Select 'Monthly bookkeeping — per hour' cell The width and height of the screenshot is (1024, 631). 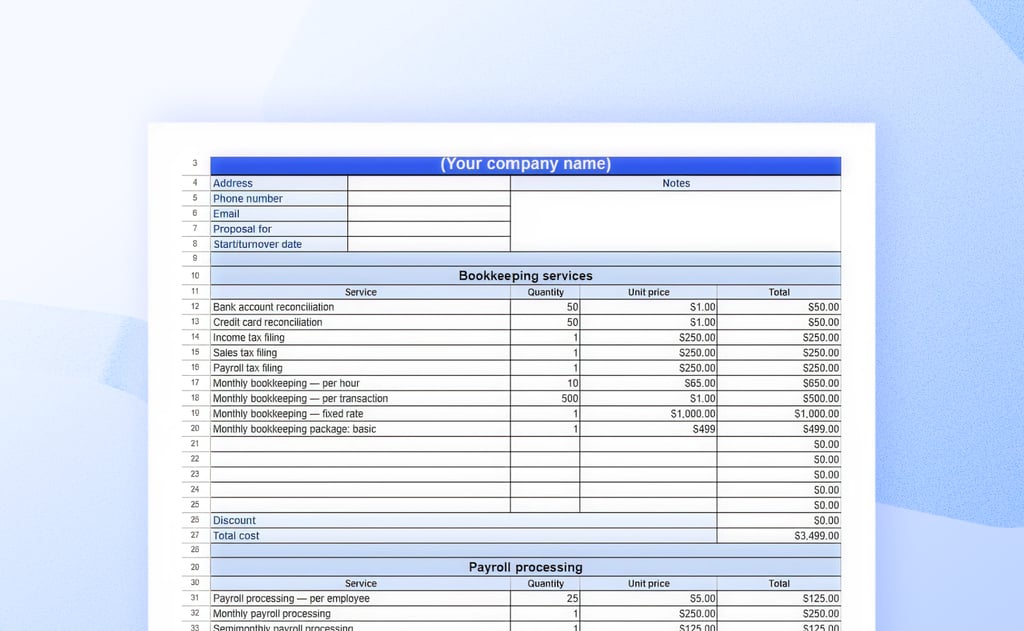click(360, 383)
